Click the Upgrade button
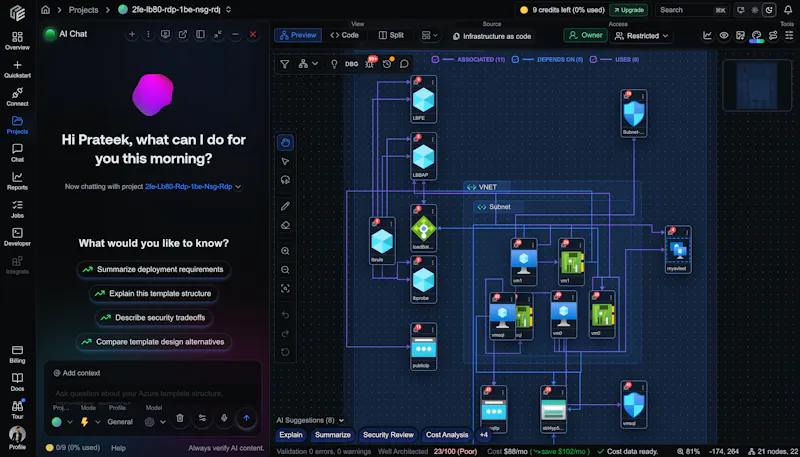 [x=628, y=10]
